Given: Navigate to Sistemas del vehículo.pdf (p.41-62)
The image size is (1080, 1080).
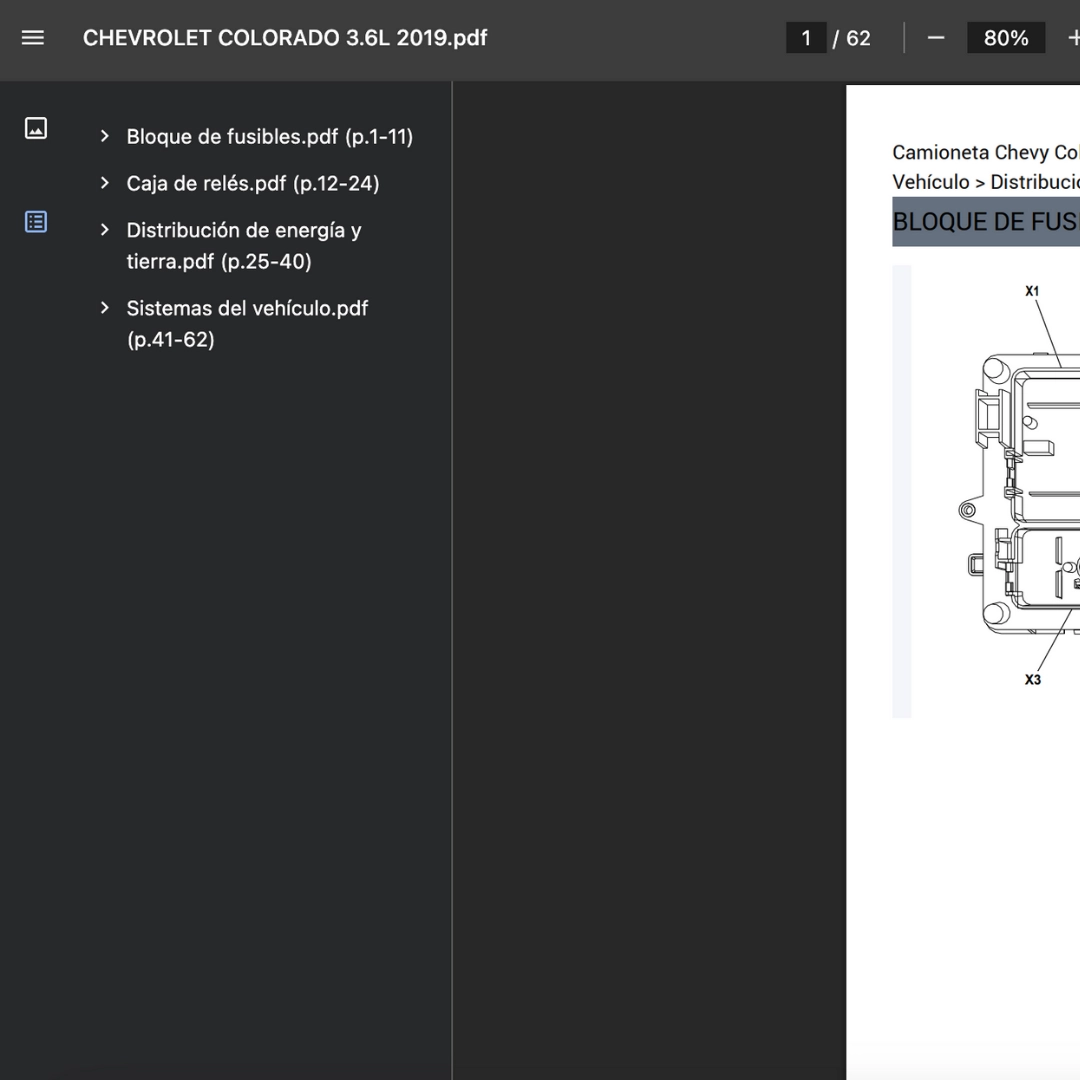Looking at the screenshot, I should pos(246,323).
